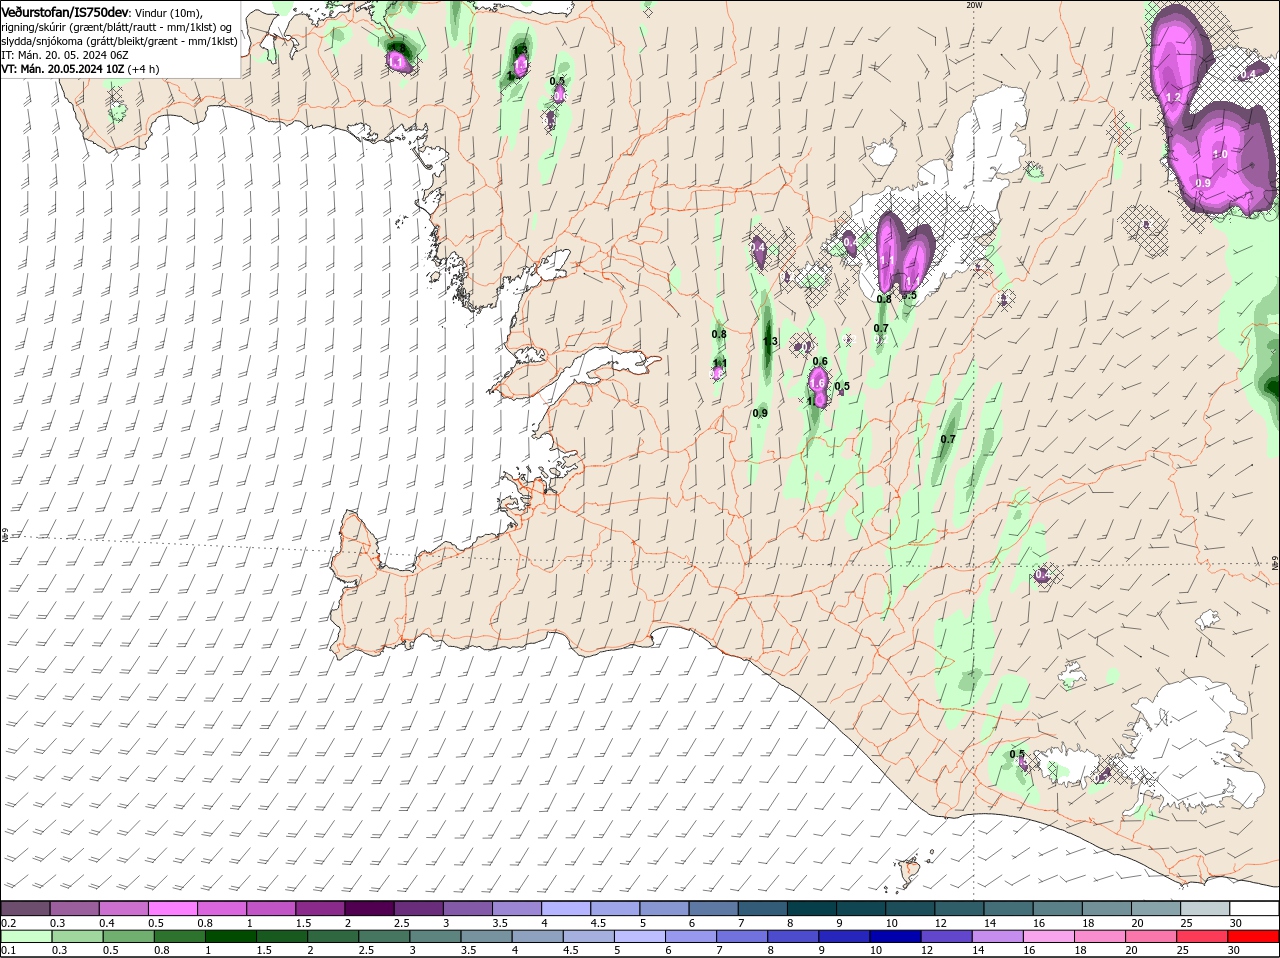This screenshot has height=958, width=1280.
Task: Click the 12 purple swatch in the rain scale
Action: tap(949, 936)
